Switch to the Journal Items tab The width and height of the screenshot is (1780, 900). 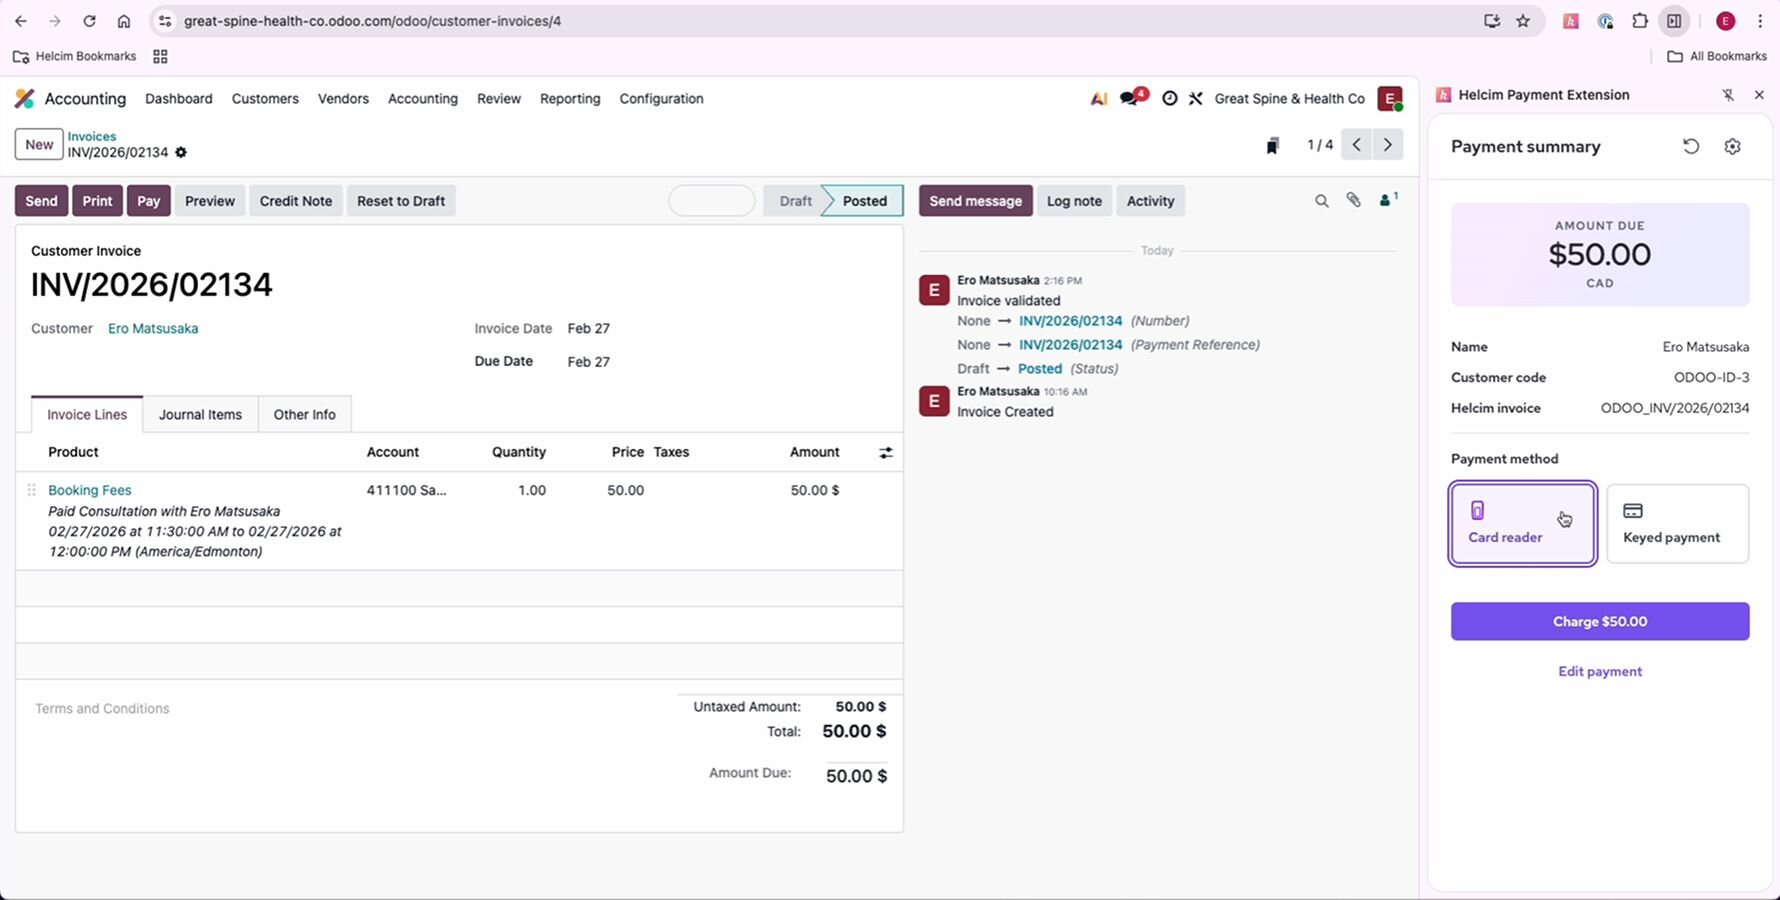(200, 415)
